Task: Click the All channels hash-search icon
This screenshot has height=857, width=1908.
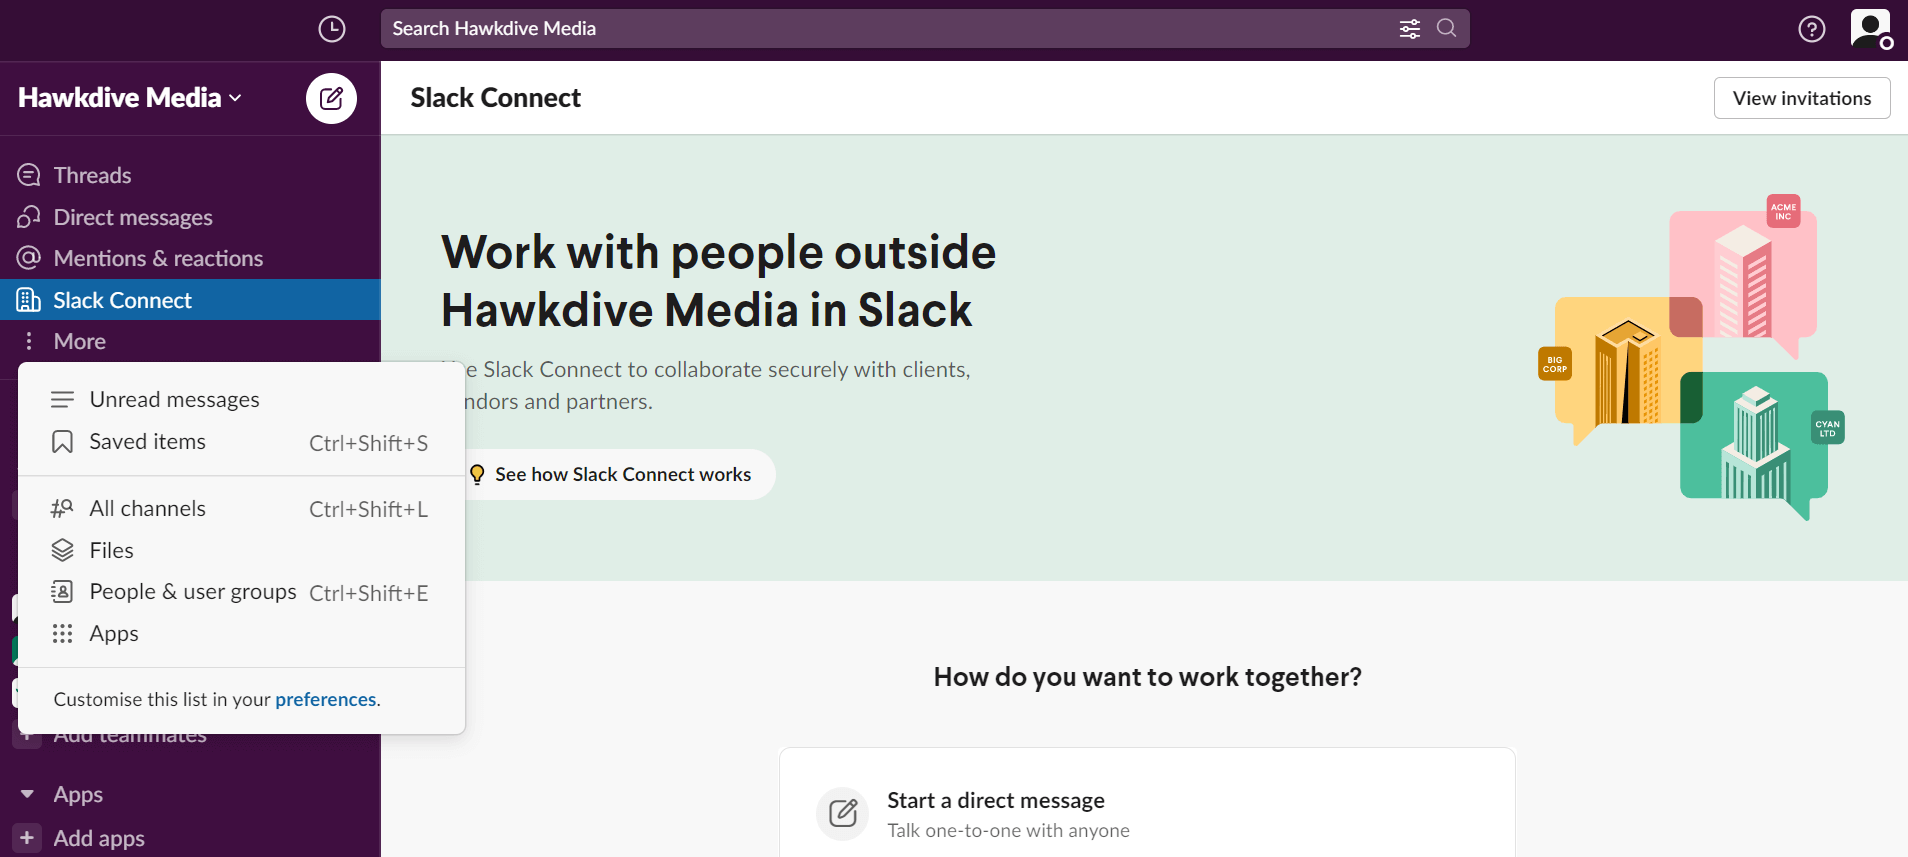Action: coord(62,508)
